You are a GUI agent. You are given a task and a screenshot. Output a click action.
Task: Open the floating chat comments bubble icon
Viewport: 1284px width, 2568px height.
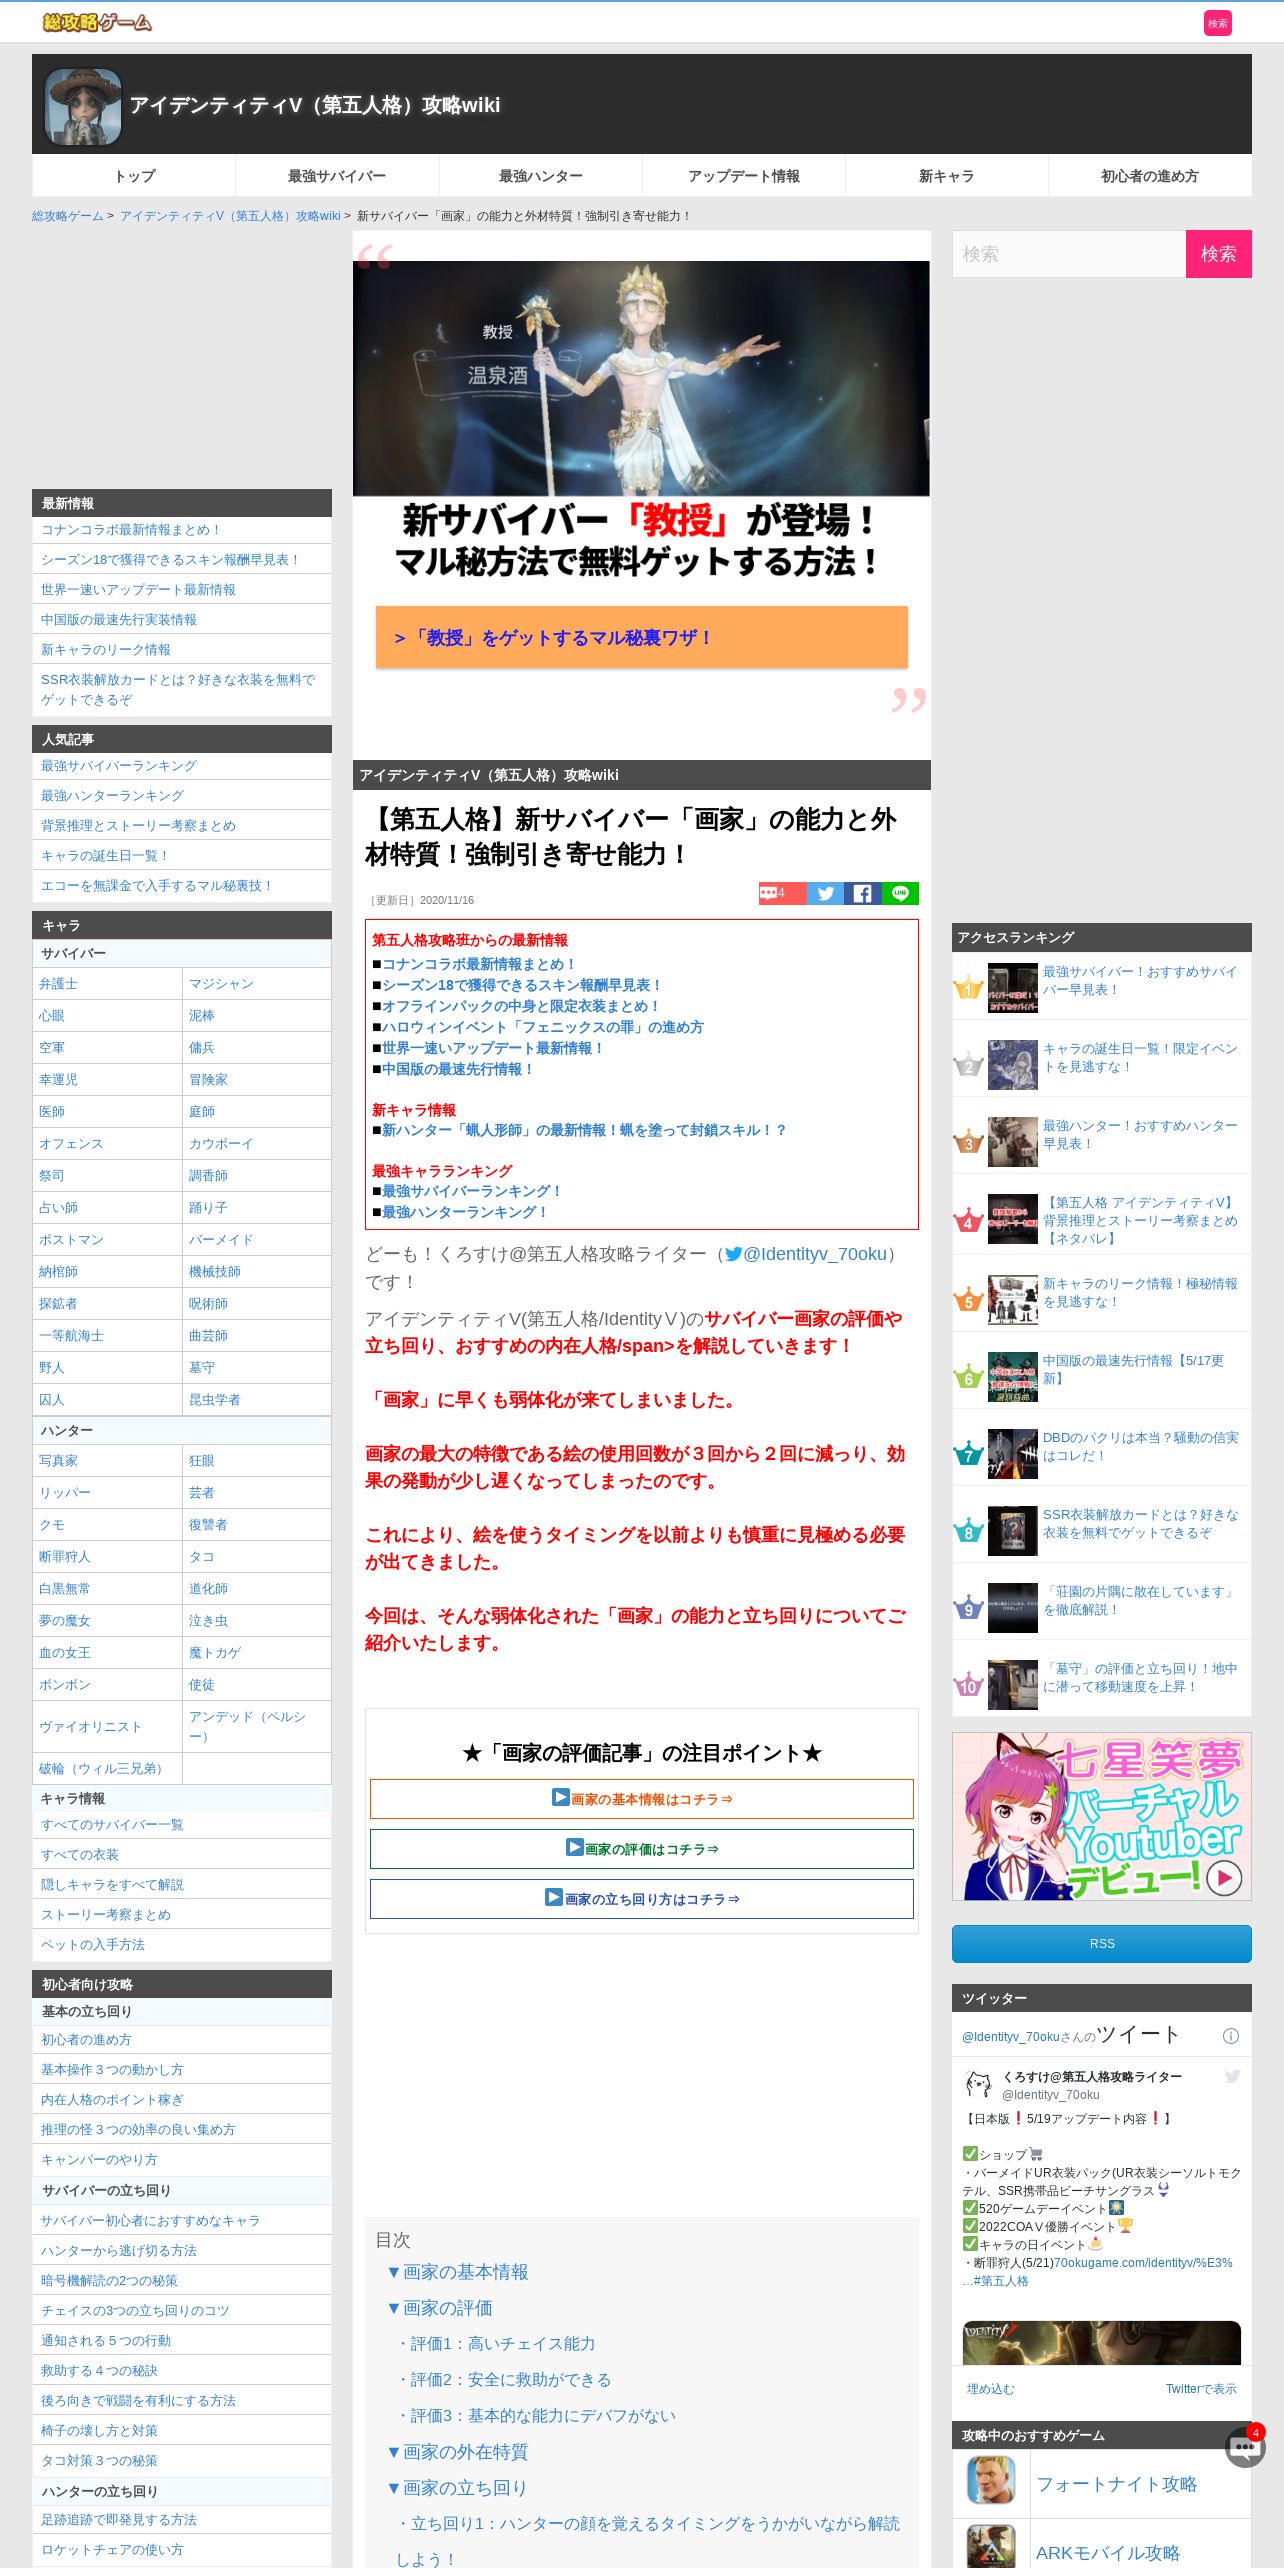(1245, 2448)
